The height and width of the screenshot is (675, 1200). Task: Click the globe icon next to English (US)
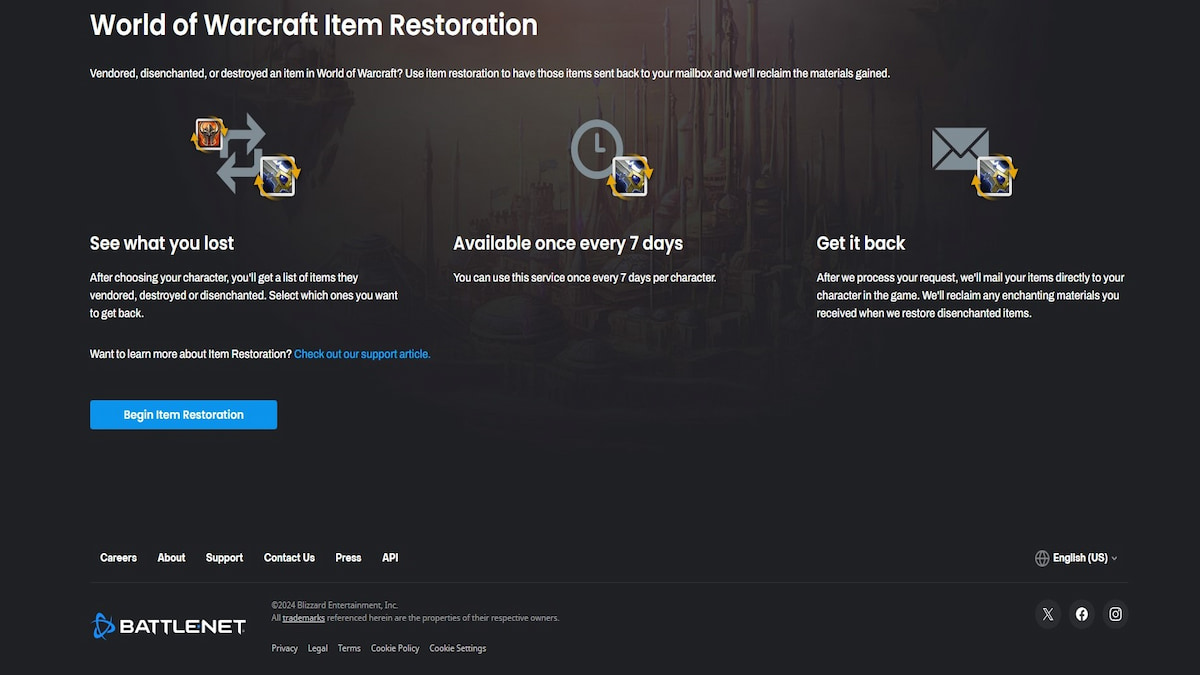1042,557
